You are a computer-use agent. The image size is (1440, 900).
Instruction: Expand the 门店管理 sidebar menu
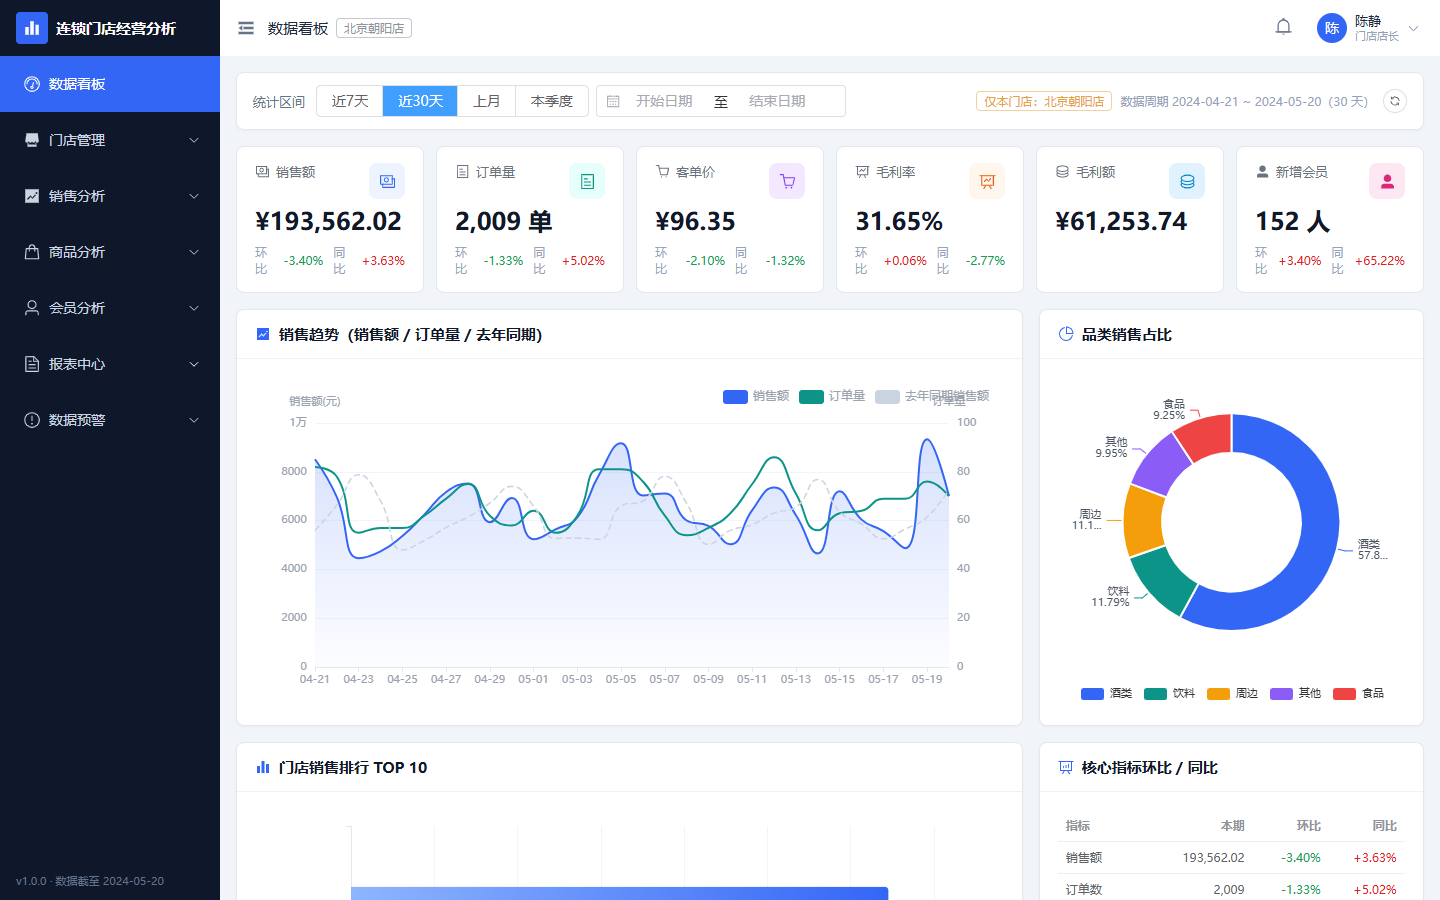[110, 140]
